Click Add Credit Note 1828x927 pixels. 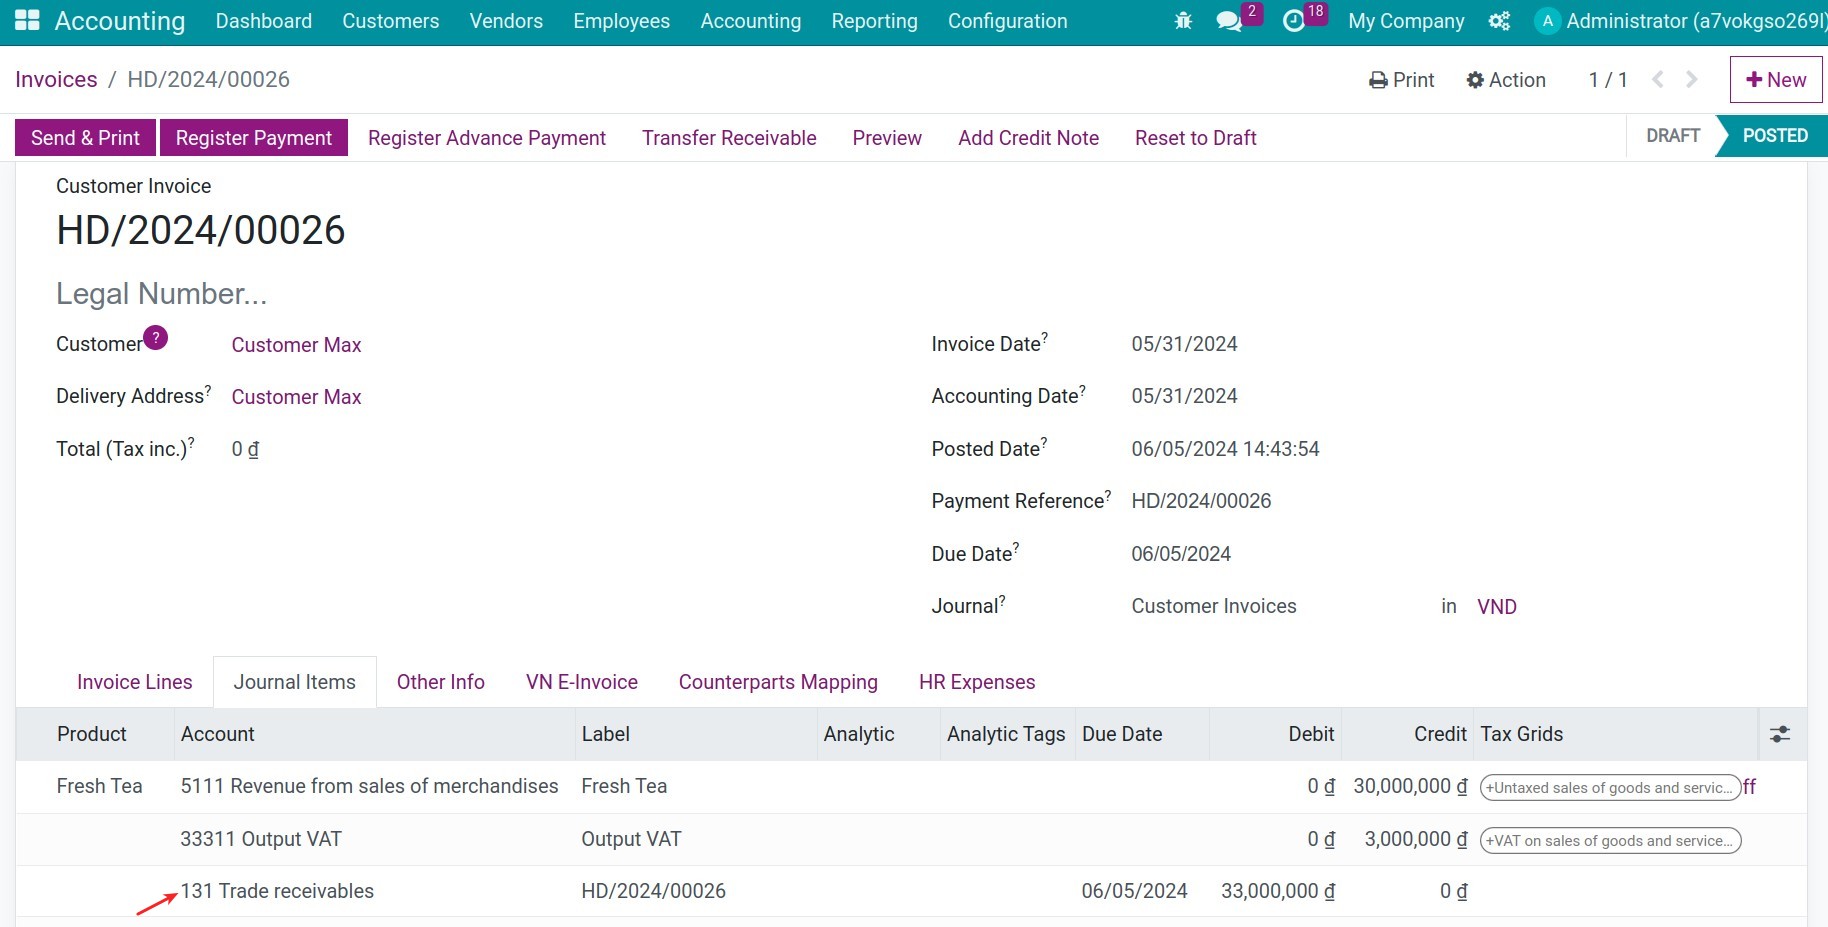click(x=1028, y=138)
